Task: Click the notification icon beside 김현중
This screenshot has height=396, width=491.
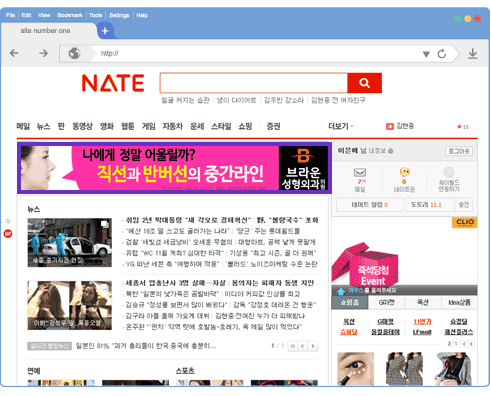Action: [389, 126]
